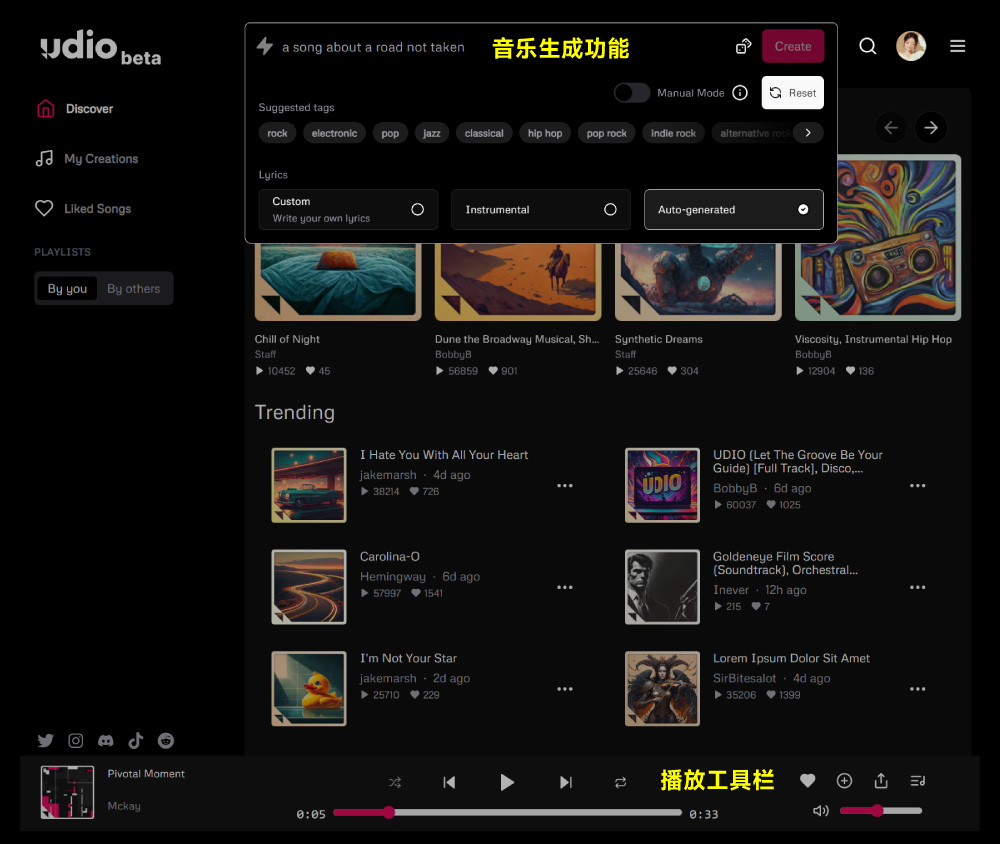Like the playing song with heart icon
Viewport: 1000px width, 844px height.
(807, 780)
